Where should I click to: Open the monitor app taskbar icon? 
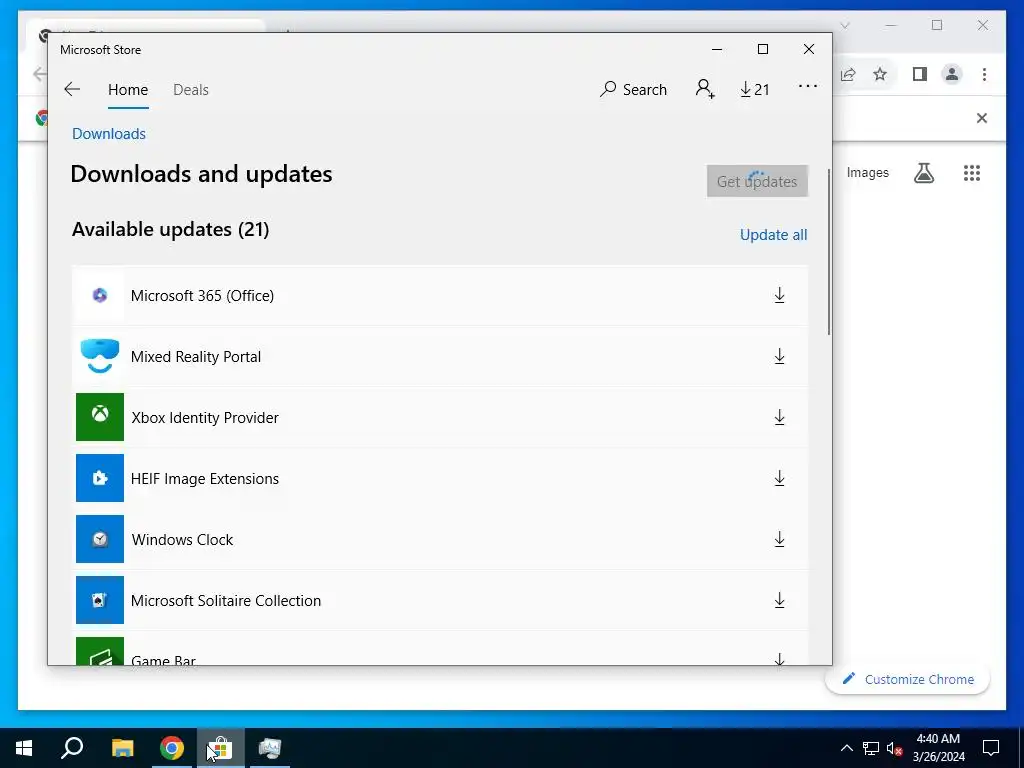pyautogui.click(x=269, y=748)
